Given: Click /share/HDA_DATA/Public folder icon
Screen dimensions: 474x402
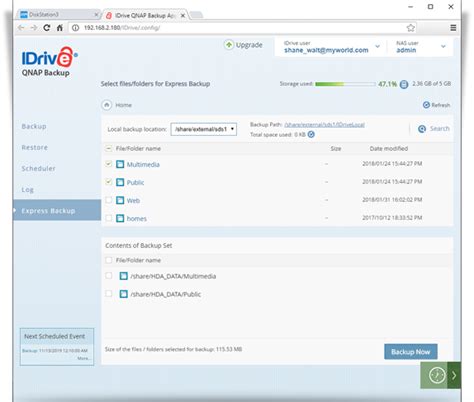Looking at the screenshot, I should pos(124,294).
